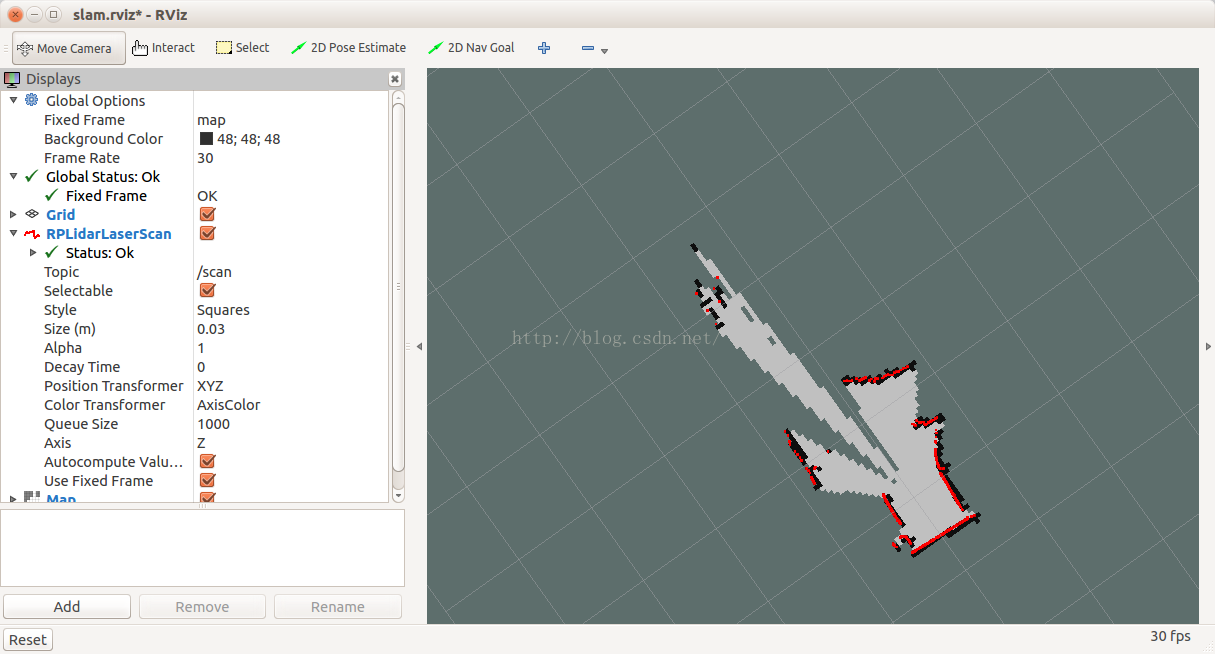Screen dimensions: 1215x654
Task: Click the Global Options gear icon
Action: (32, 100)
